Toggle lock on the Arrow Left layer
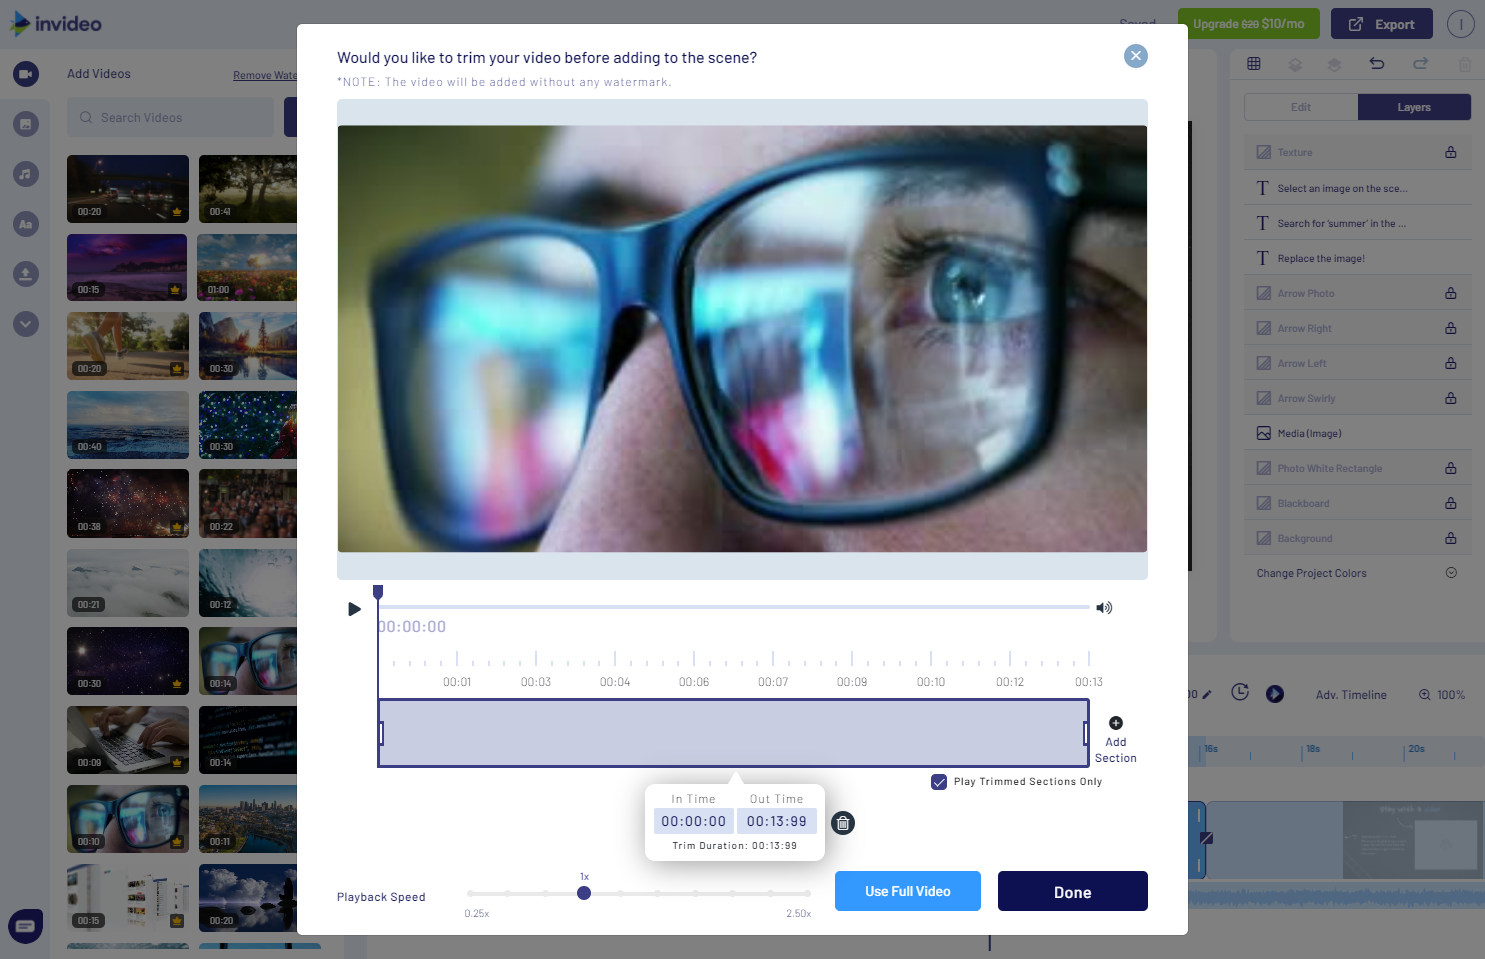This screenshot has width=1485, height=959. click(x=1451, y=364)
